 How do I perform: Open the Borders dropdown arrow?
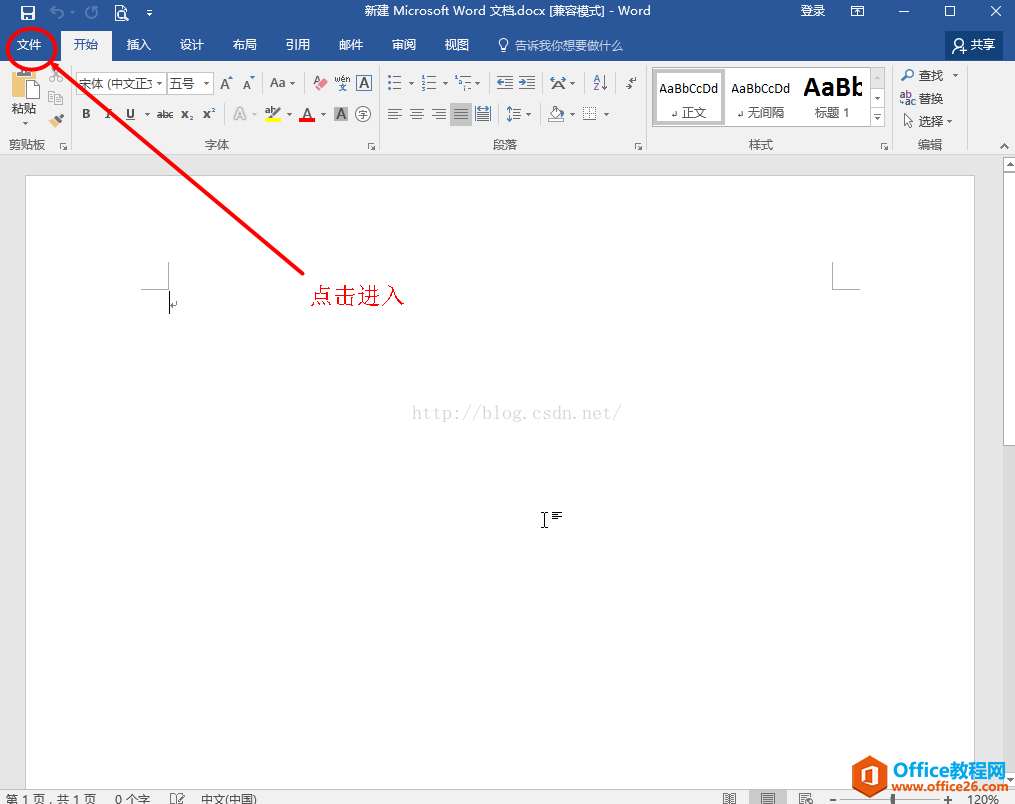coord(607,115)
